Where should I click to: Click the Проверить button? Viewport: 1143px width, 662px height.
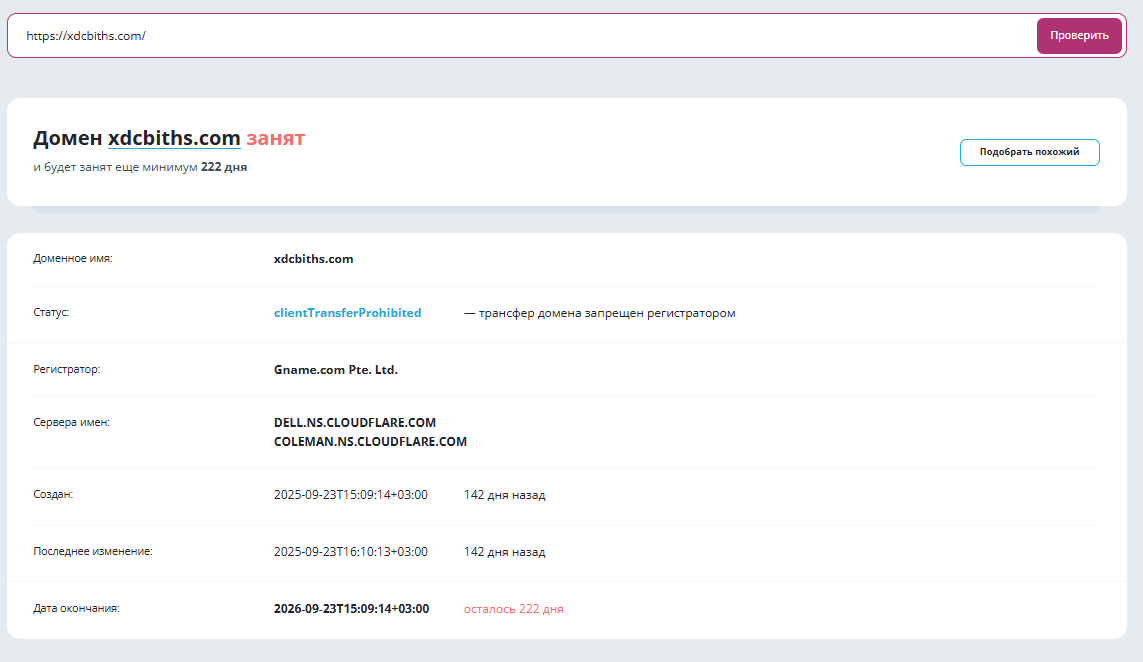click(1079, 35)
